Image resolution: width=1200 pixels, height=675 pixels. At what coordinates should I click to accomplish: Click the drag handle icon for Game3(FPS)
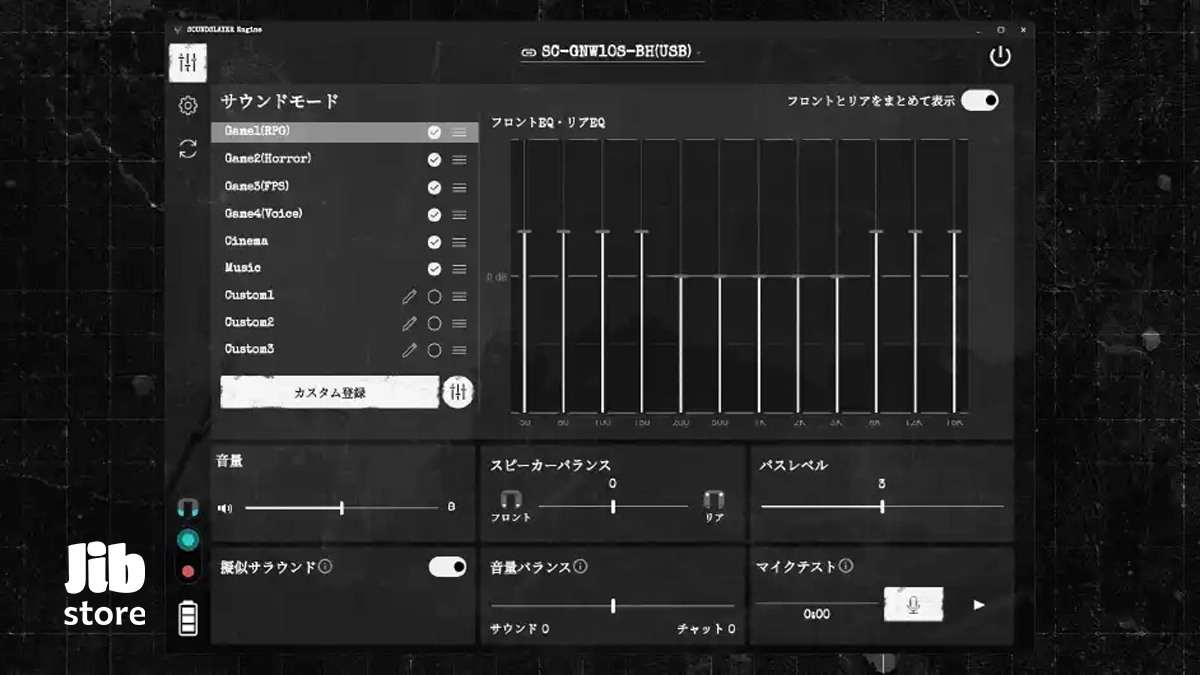coord(459,187)
